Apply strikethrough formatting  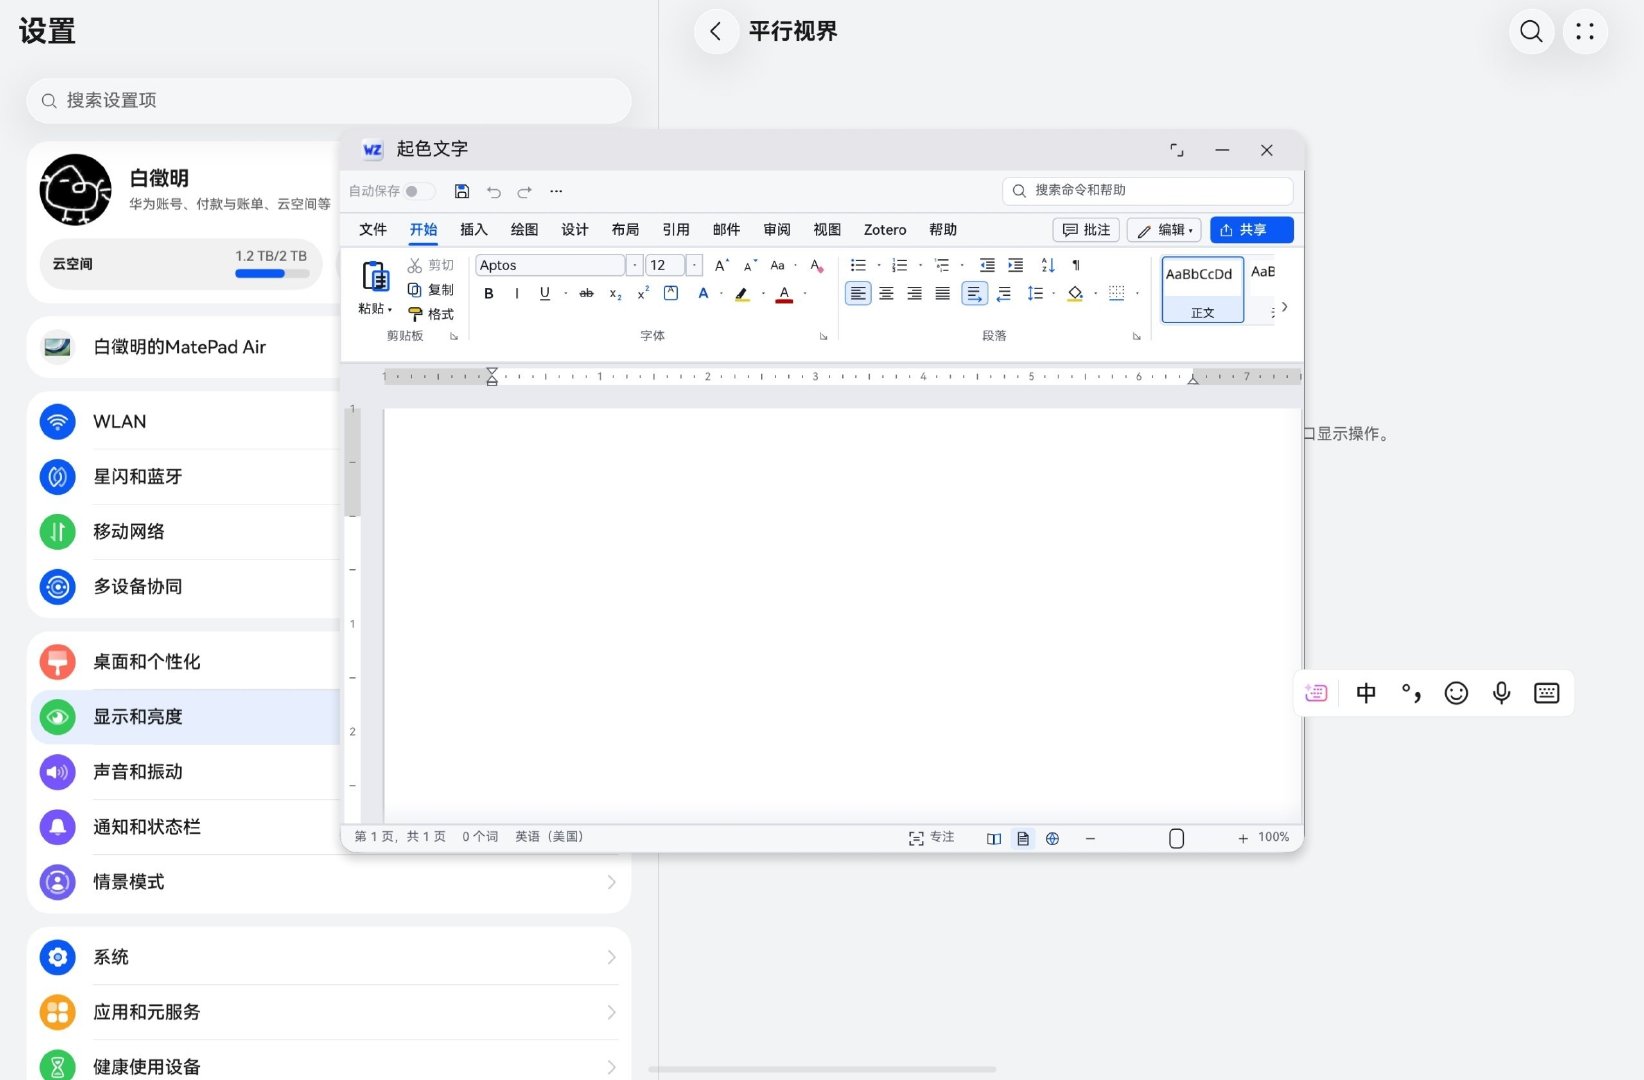click(587, 294)
